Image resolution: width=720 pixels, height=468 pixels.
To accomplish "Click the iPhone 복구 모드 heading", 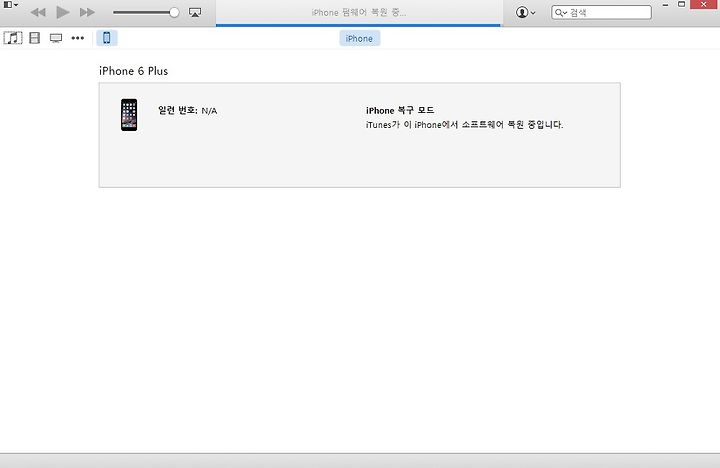I will tap(400, 110).
